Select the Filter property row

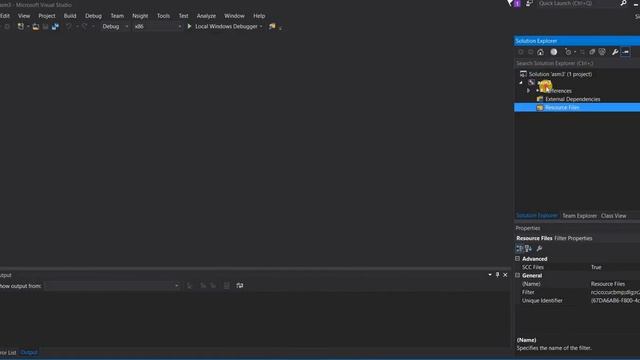(577, 292)
